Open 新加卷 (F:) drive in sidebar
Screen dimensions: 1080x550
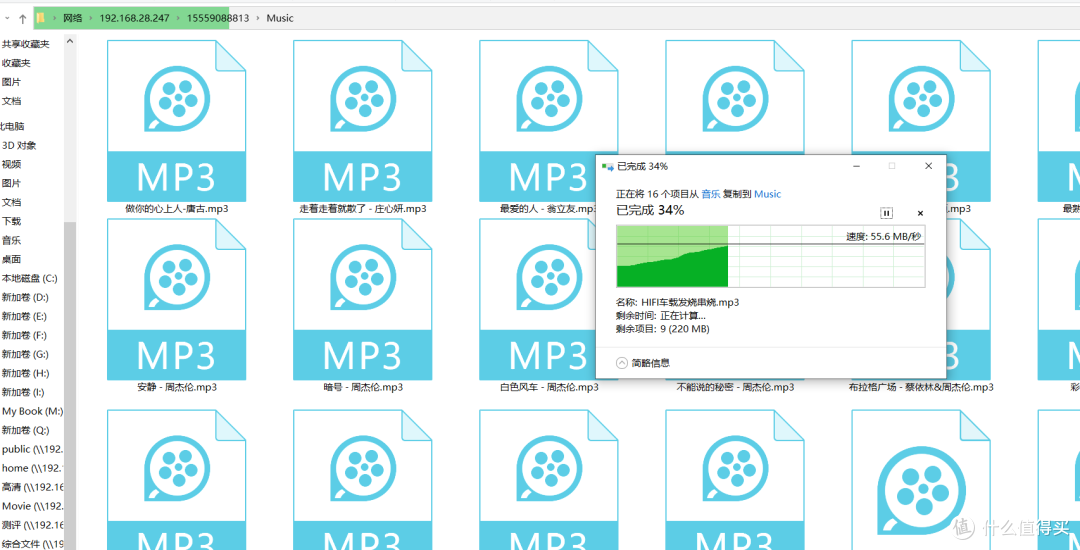(x=25, y=335)
